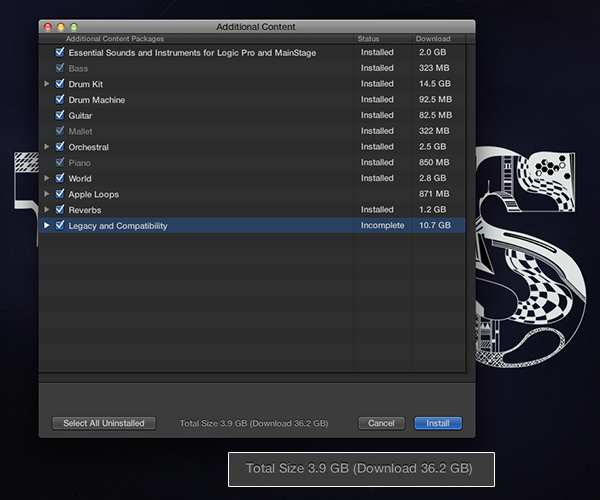Expand Legacy and Compatibility disclosure triangle

(47, 225)
